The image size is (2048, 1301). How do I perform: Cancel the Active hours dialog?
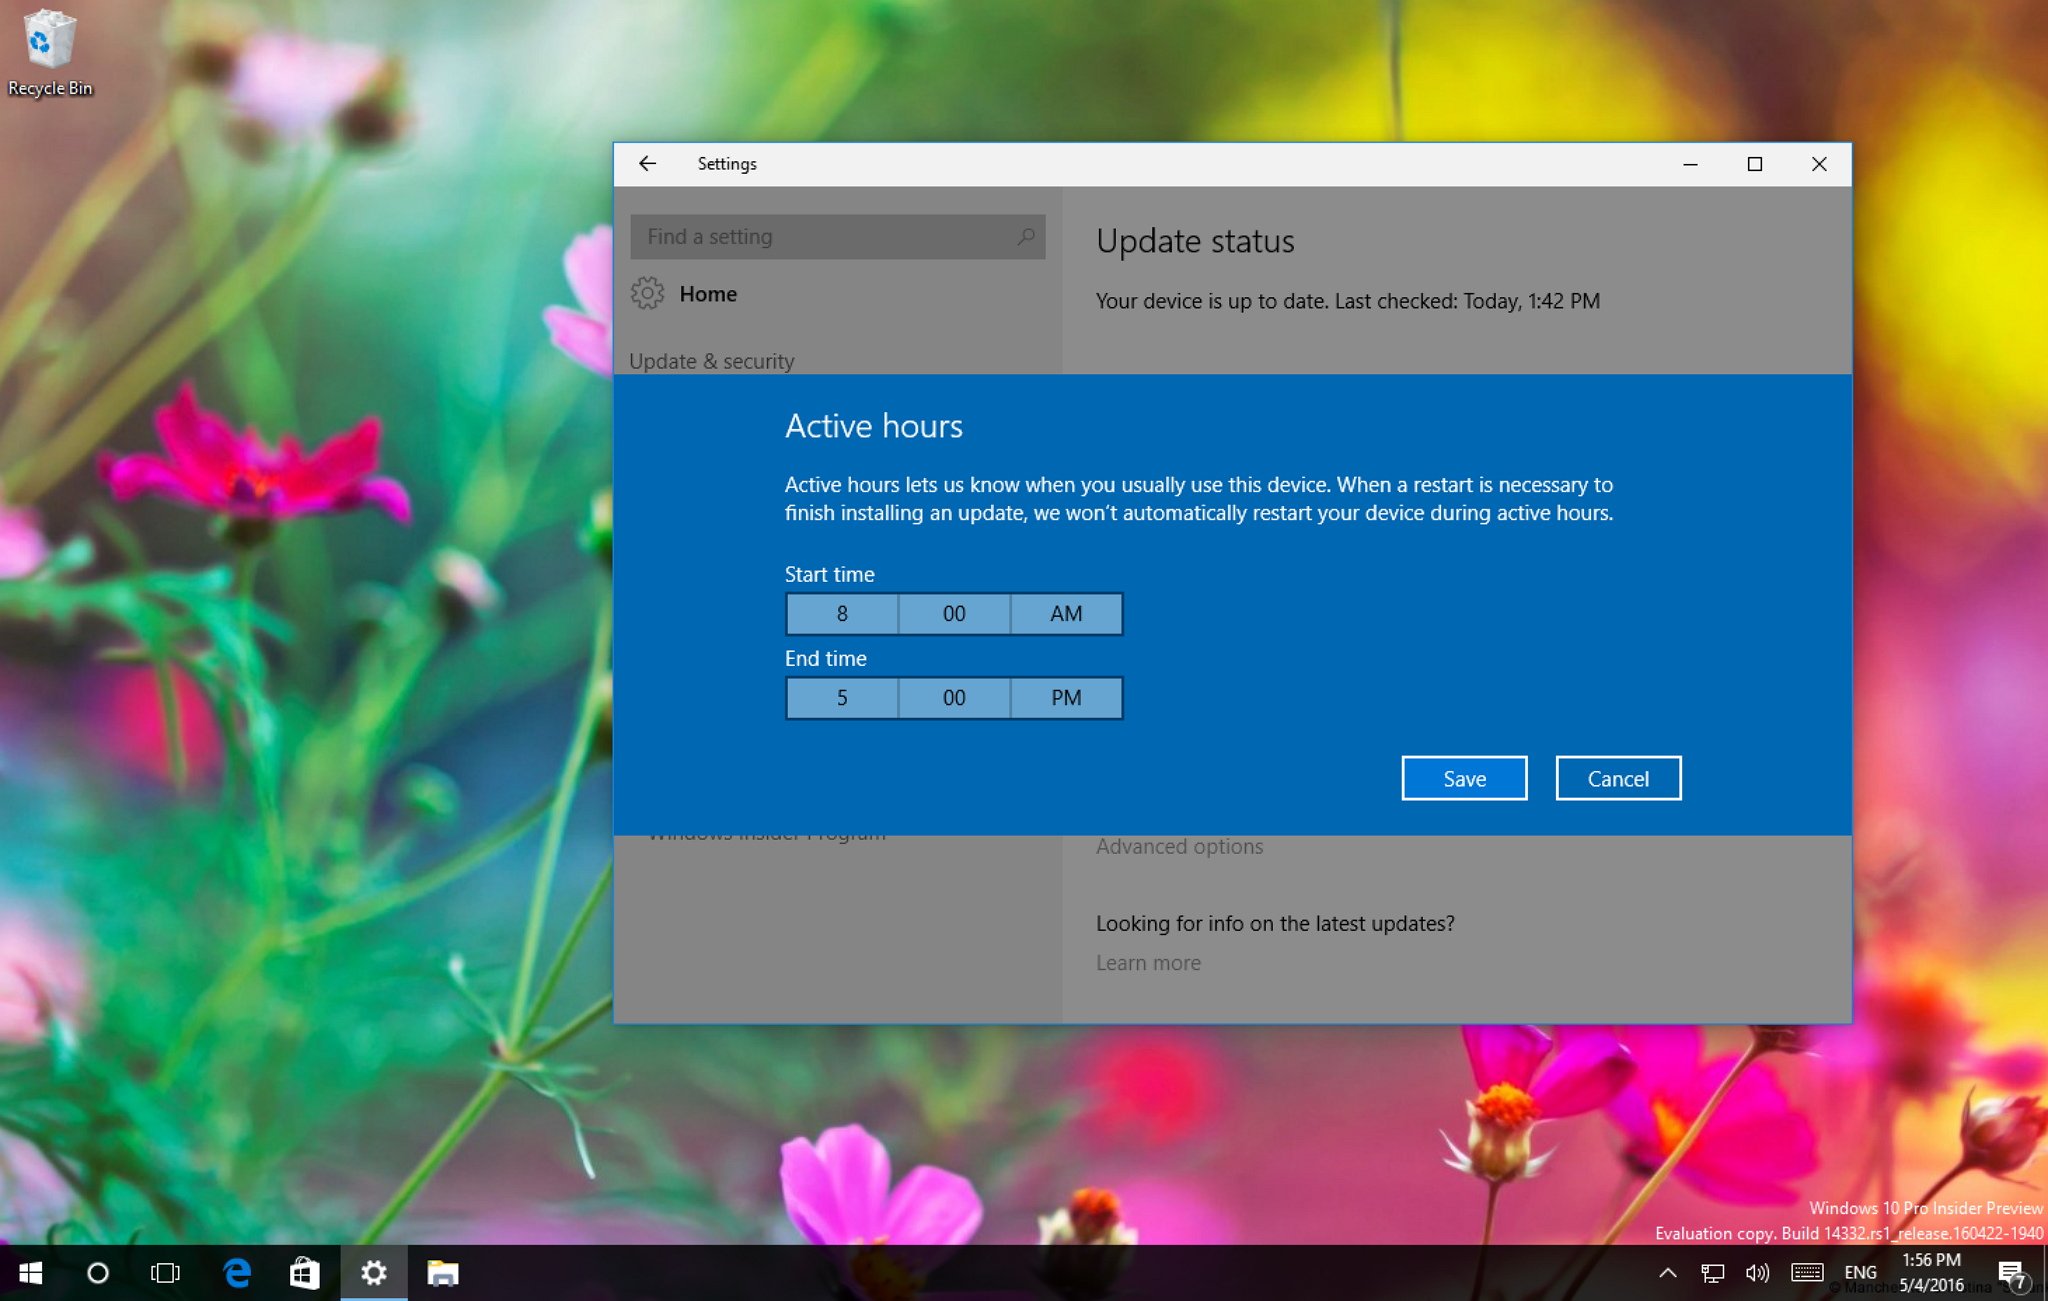pyautogui.click(x=1617, y=777)
